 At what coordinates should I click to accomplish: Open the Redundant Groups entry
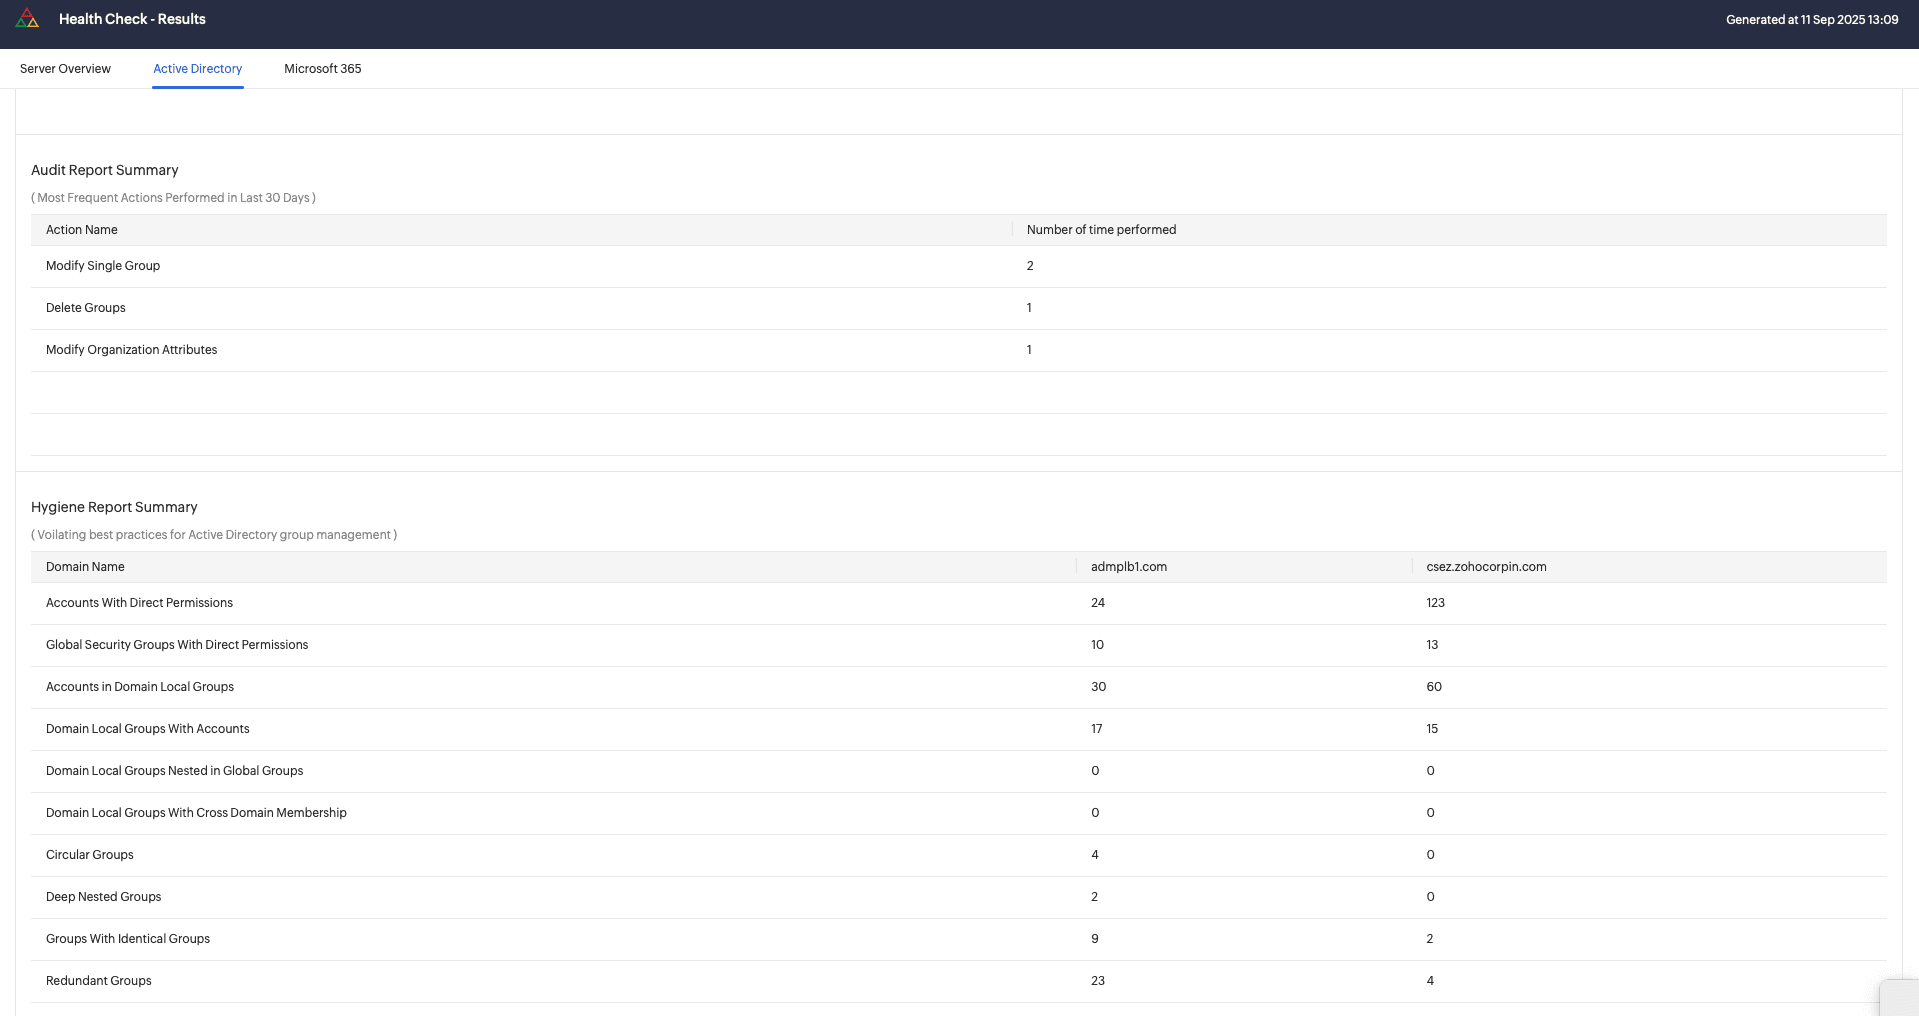98,980
